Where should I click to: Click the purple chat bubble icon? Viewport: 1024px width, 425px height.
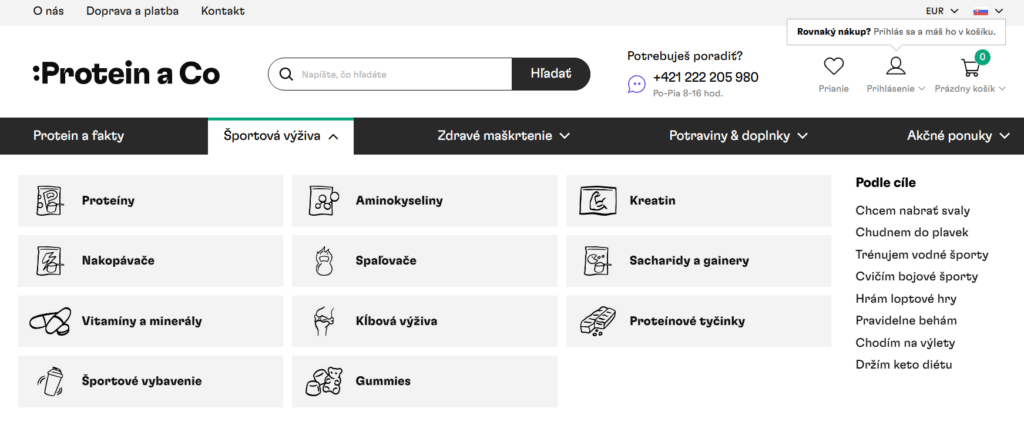pos(636,84)
